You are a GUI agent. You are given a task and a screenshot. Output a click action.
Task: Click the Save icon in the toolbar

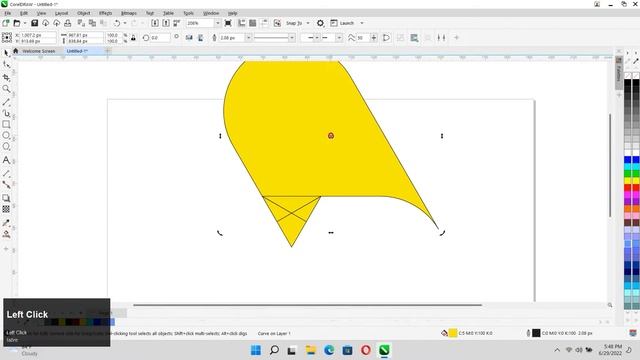[35, 23]
